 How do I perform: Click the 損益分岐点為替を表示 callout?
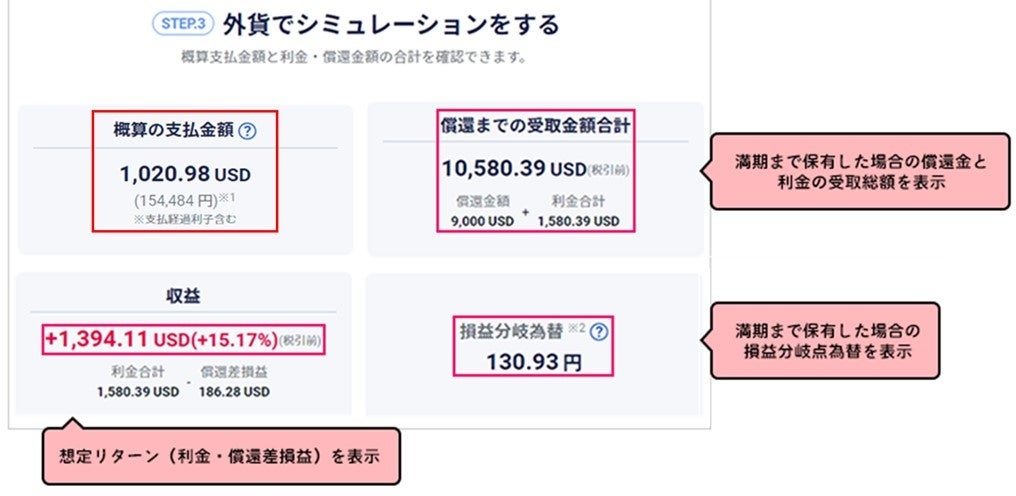[825, 340]
